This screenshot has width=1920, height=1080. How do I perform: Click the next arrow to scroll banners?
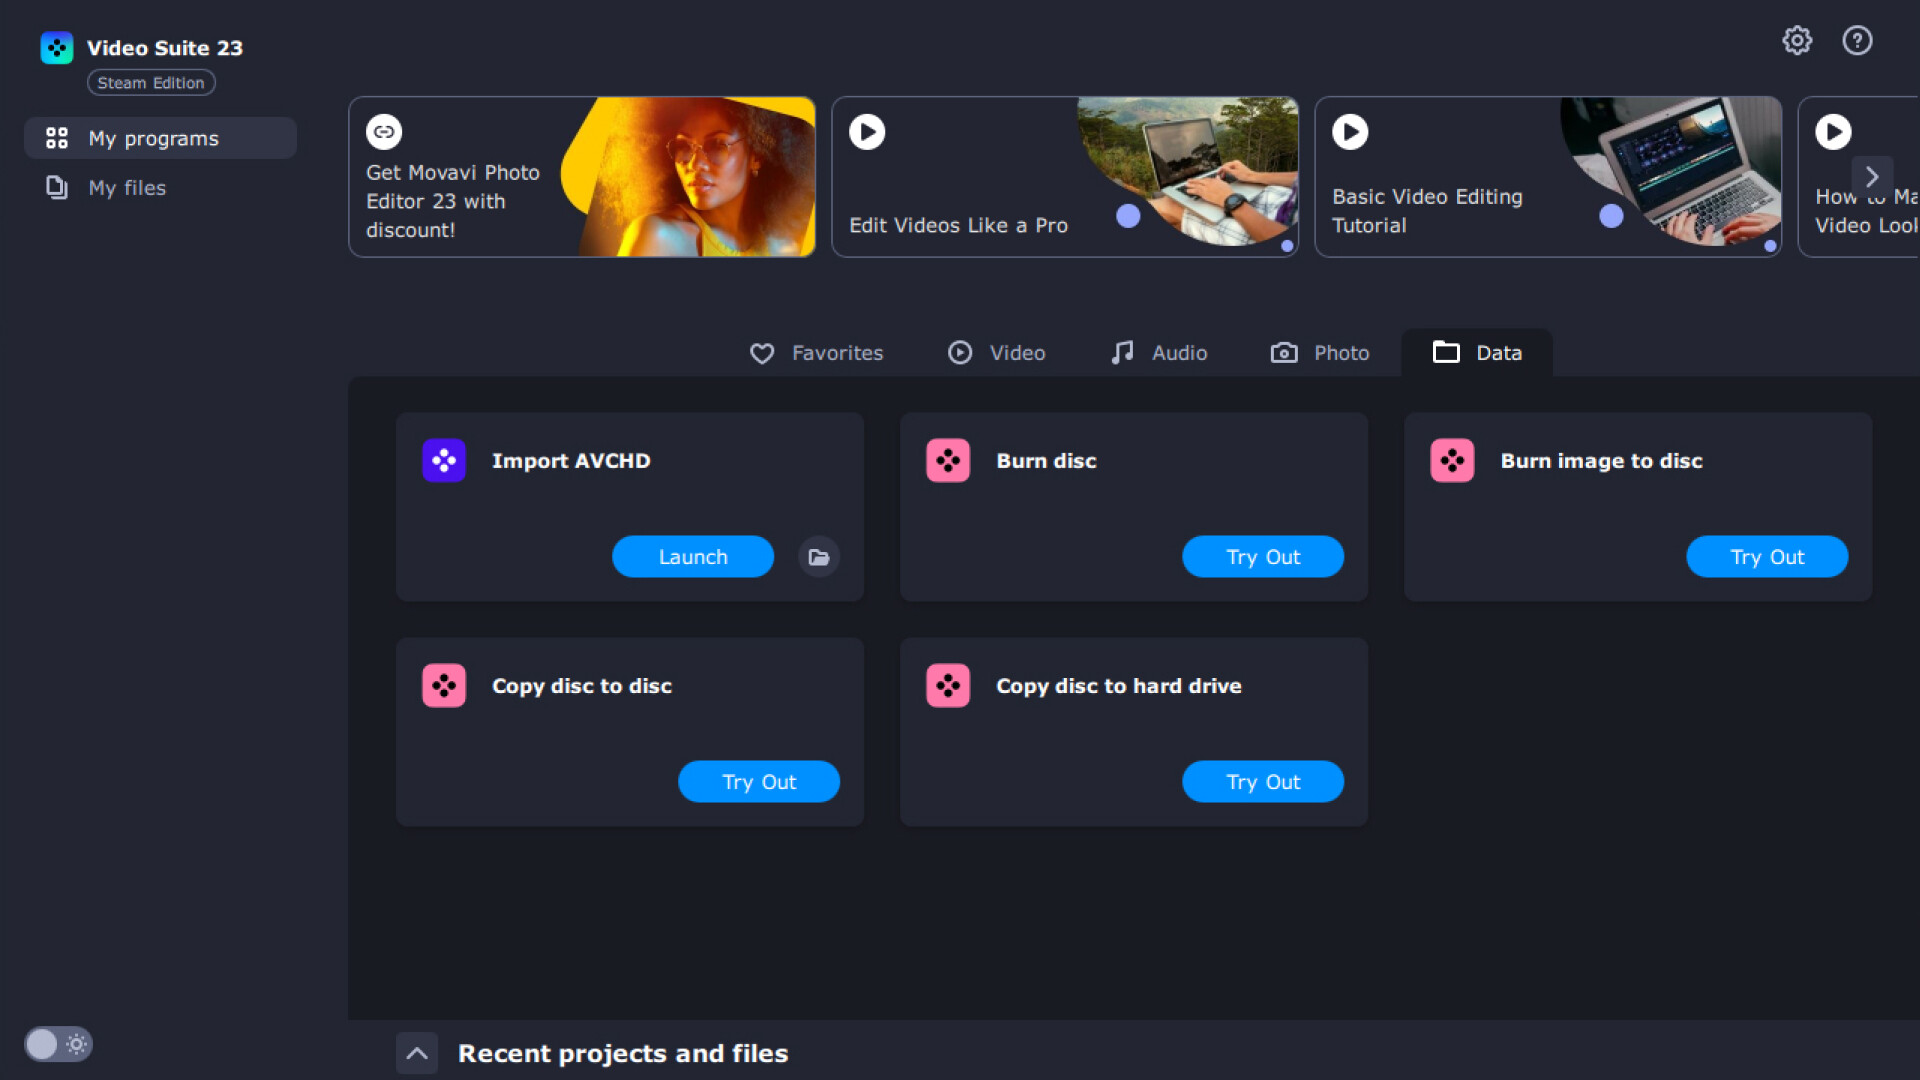1874,175
